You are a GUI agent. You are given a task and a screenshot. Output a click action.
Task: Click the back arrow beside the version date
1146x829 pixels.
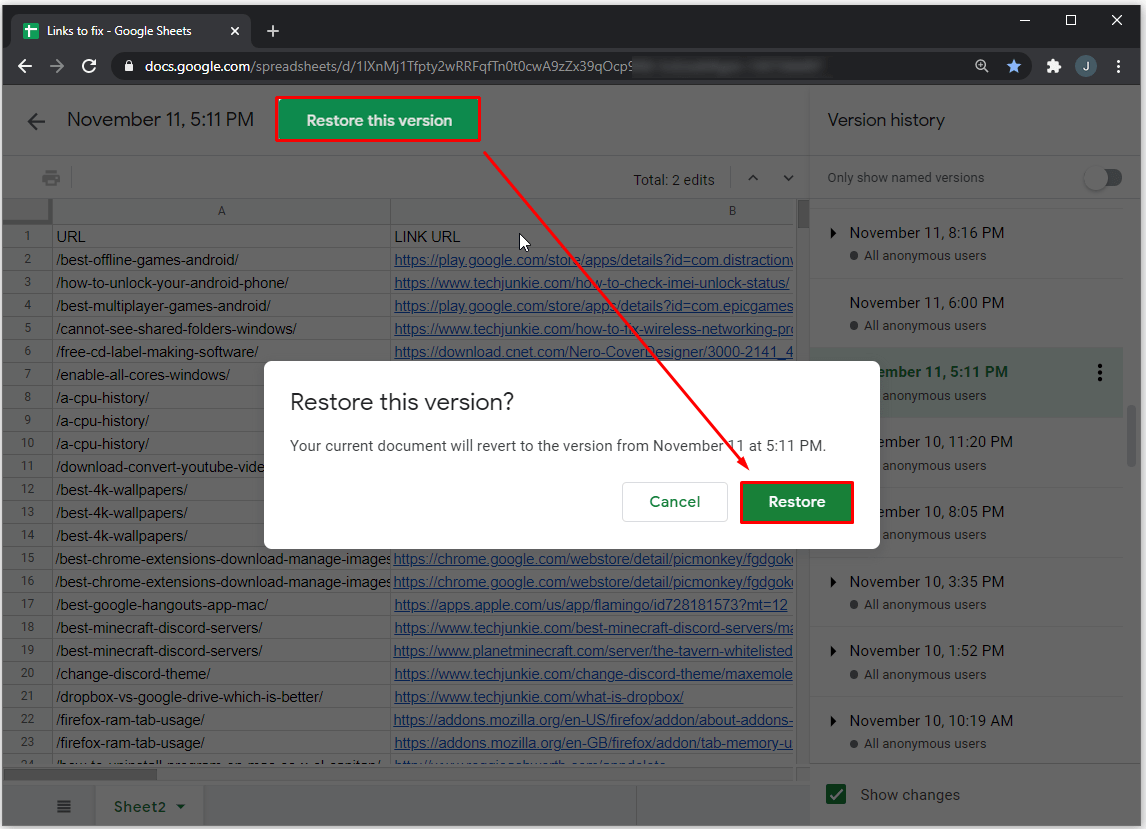click(36, 121)
